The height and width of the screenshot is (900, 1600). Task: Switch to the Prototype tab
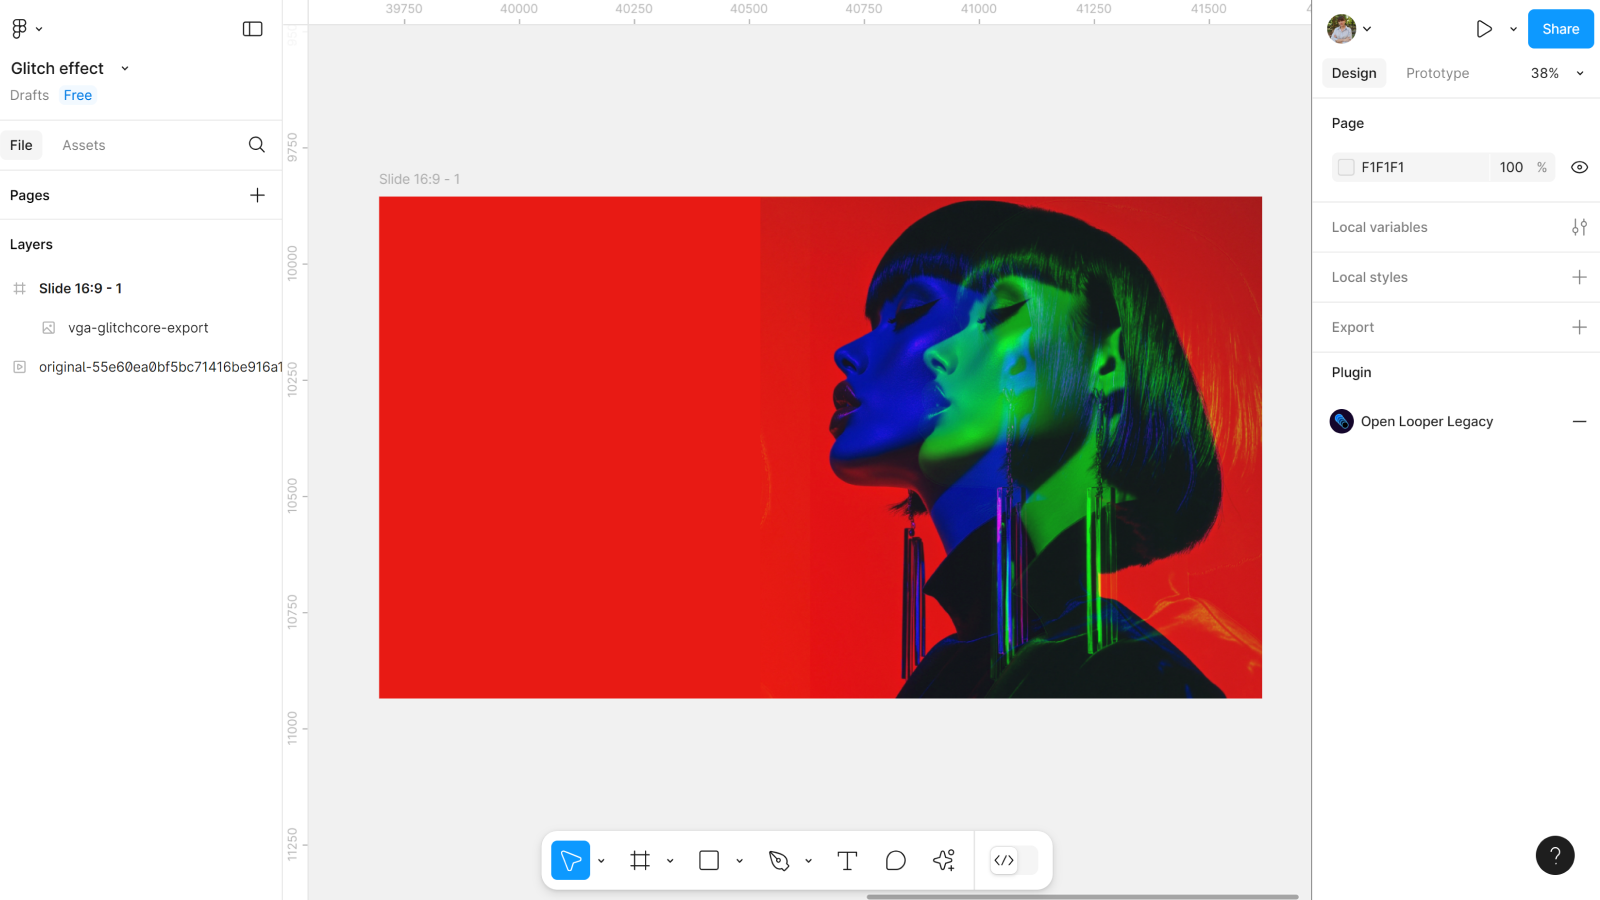tap(1437, 73)
